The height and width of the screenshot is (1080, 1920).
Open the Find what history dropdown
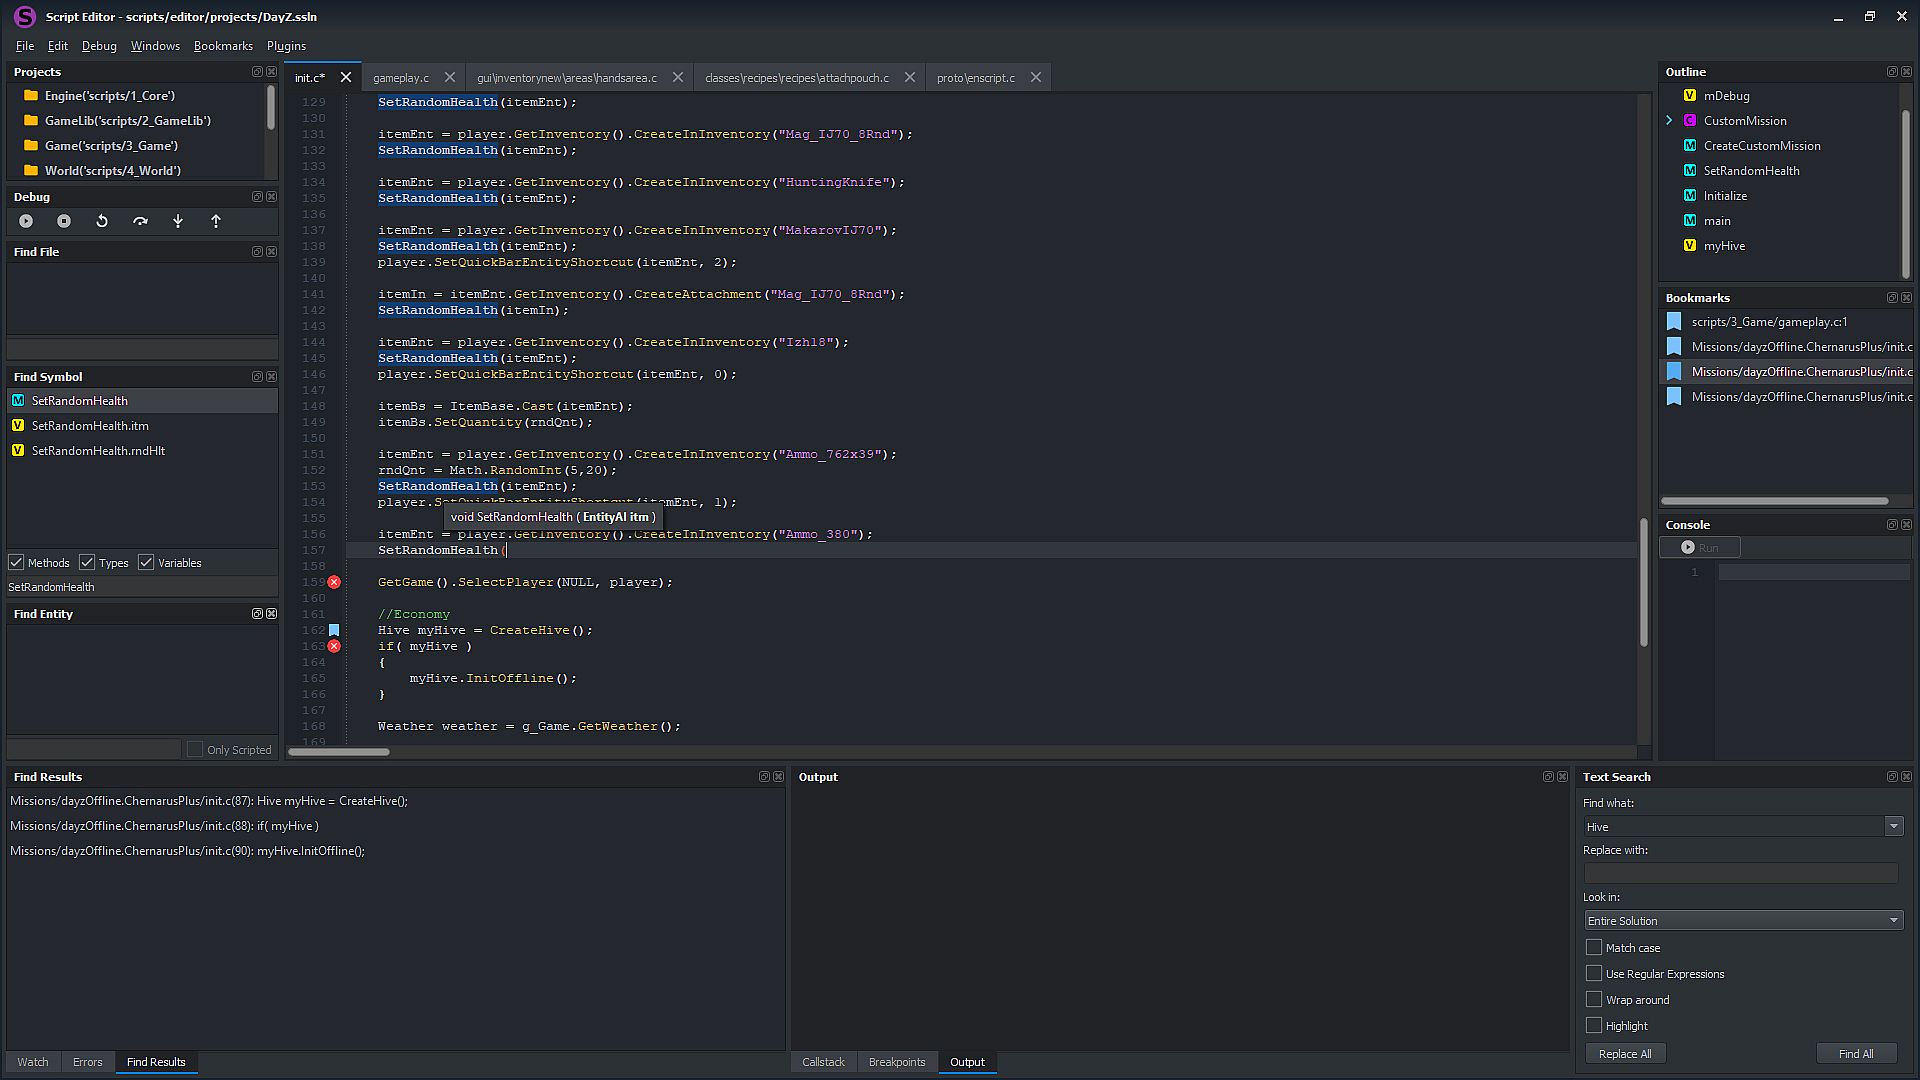point(1893,827)
